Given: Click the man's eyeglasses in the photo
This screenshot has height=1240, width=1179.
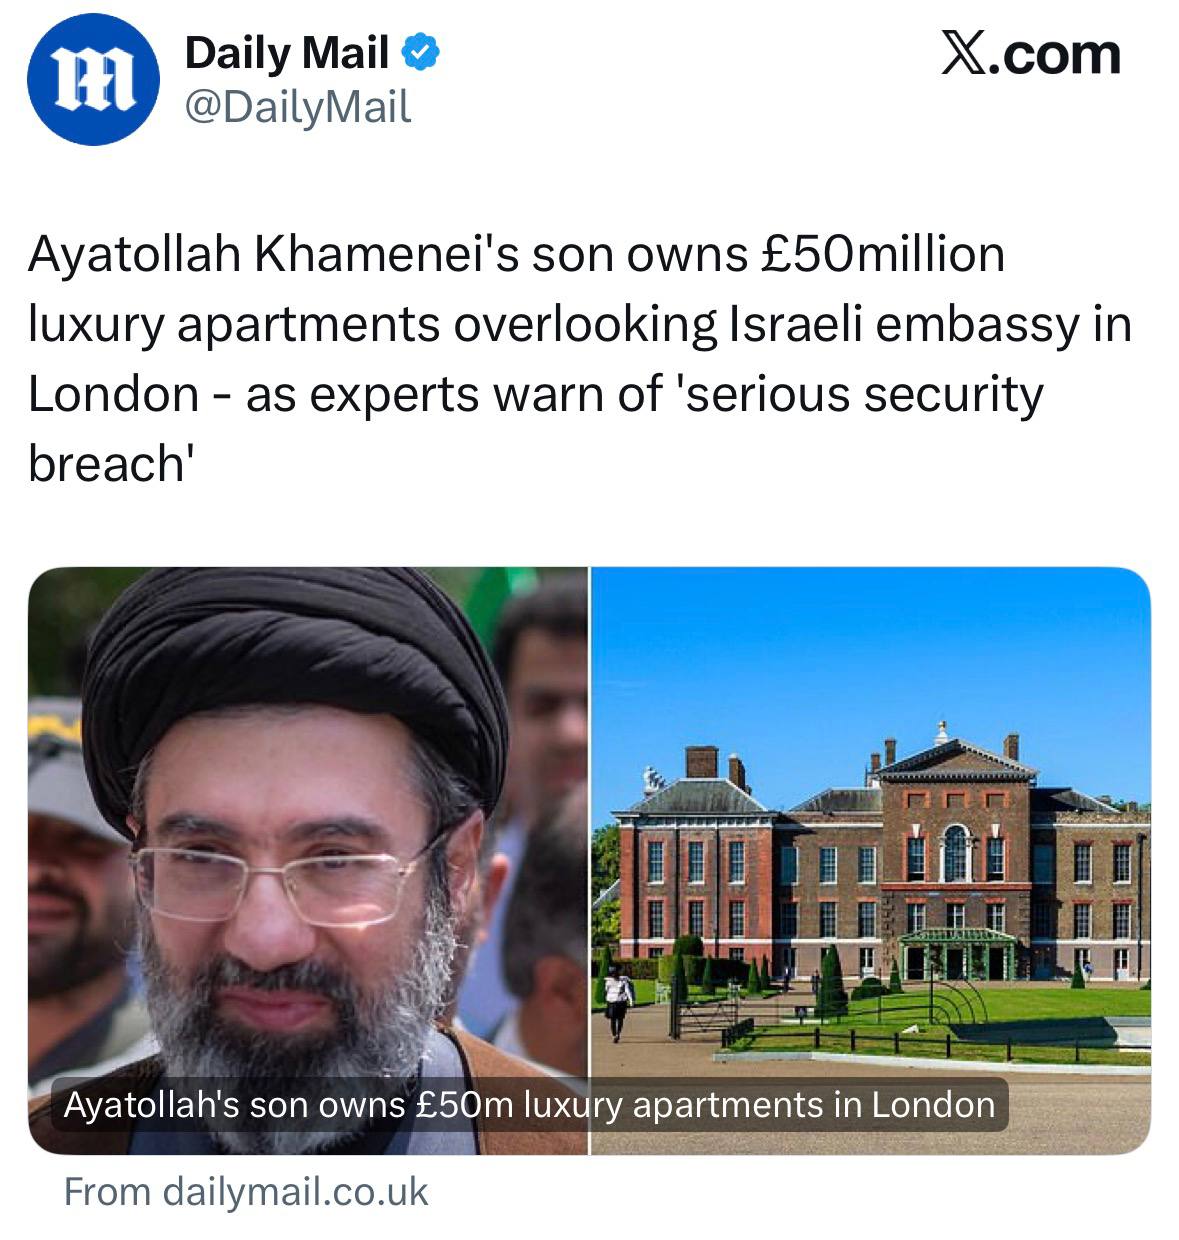Looking at the screenshot, I should pyautogui.click(x=287, y=878).
